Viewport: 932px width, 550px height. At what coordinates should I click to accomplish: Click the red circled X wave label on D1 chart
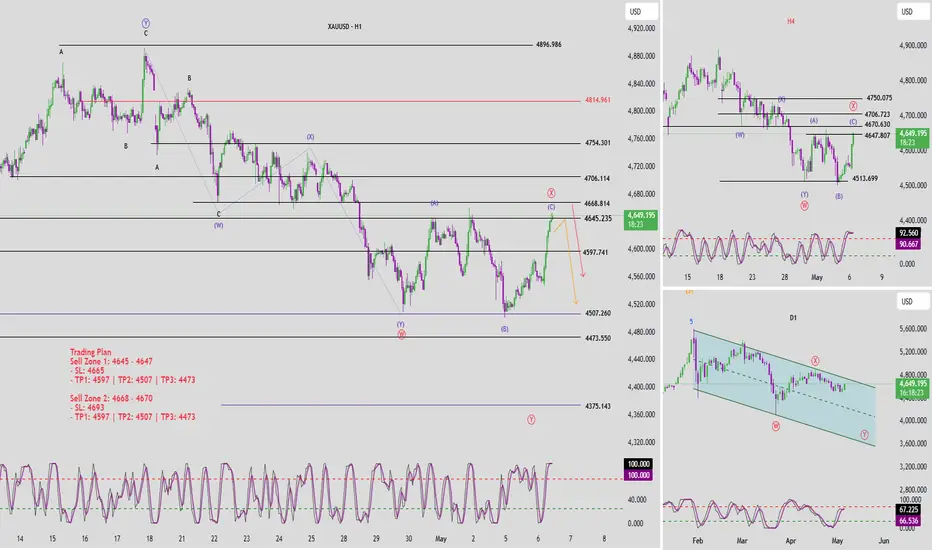(816, 361)
